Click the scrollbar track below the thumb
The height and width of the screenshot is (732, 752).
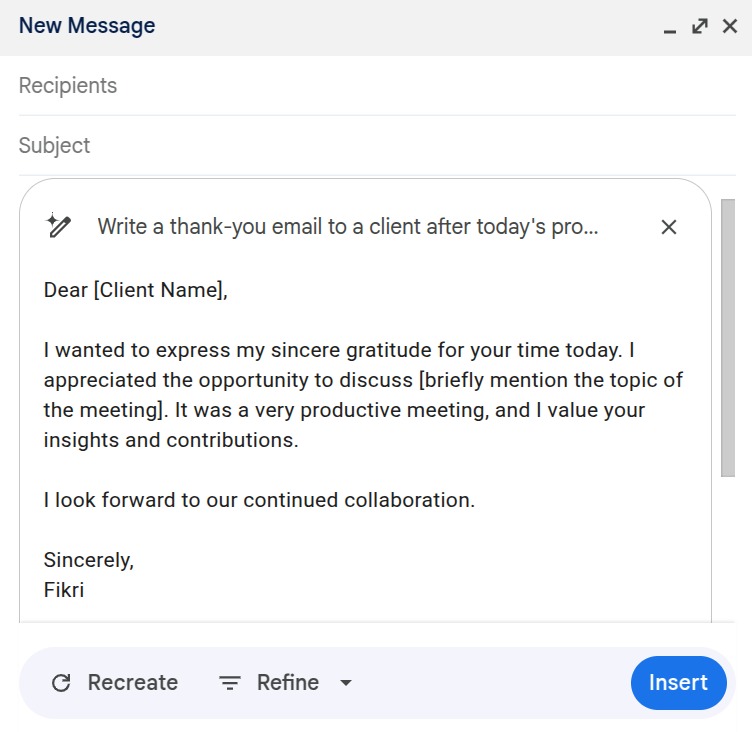click(728, 550)
